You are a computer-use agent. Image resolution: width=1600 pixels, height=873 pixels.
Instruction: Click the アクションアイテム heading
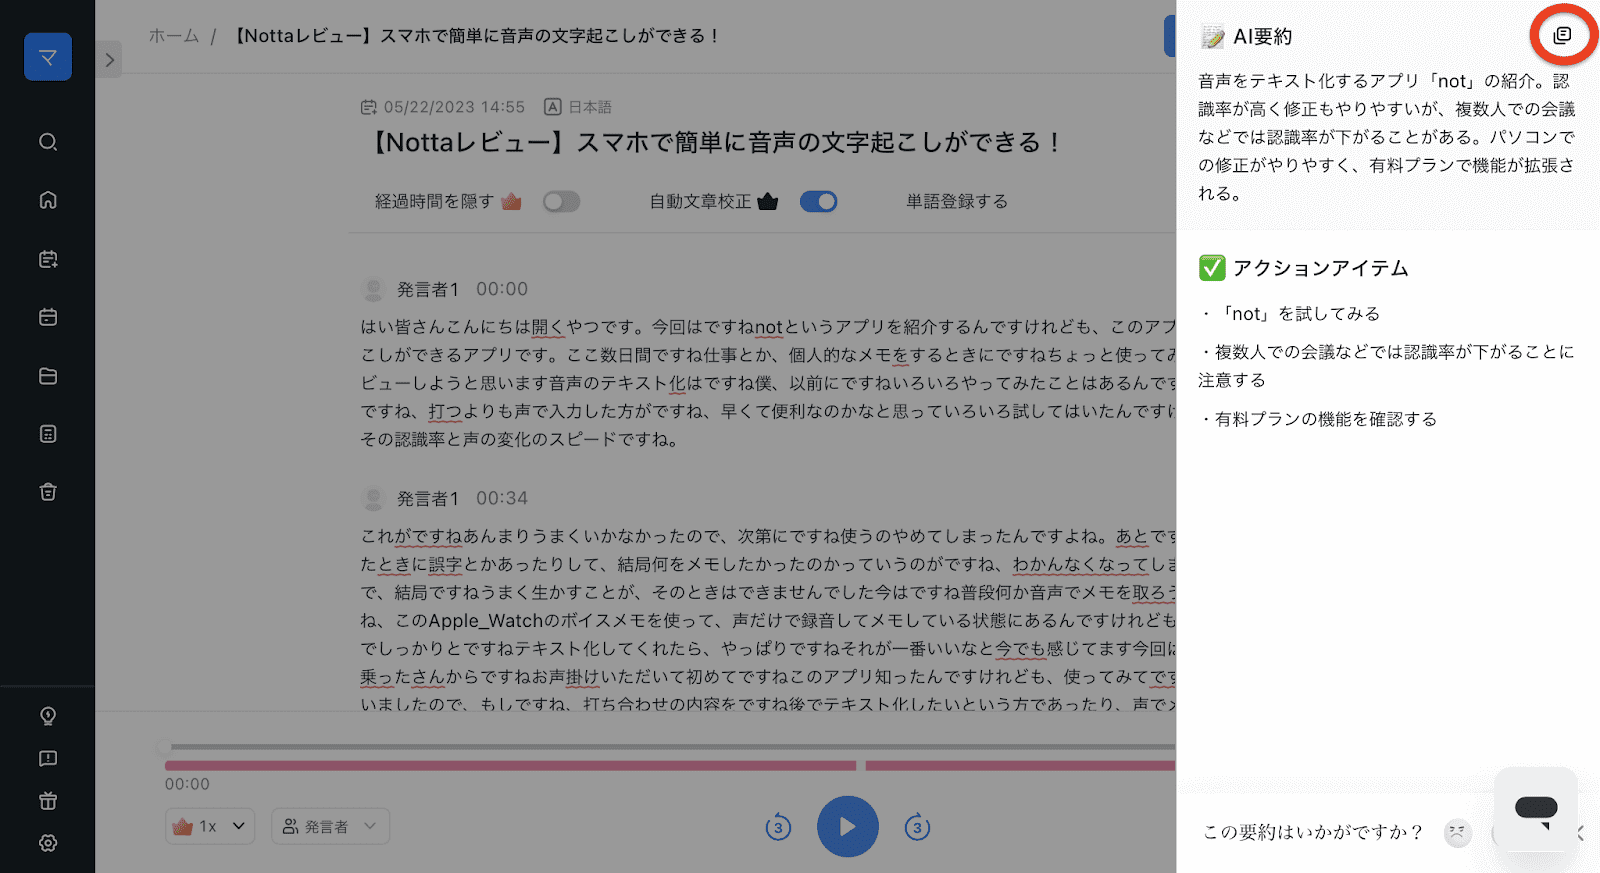point(1320,268)
